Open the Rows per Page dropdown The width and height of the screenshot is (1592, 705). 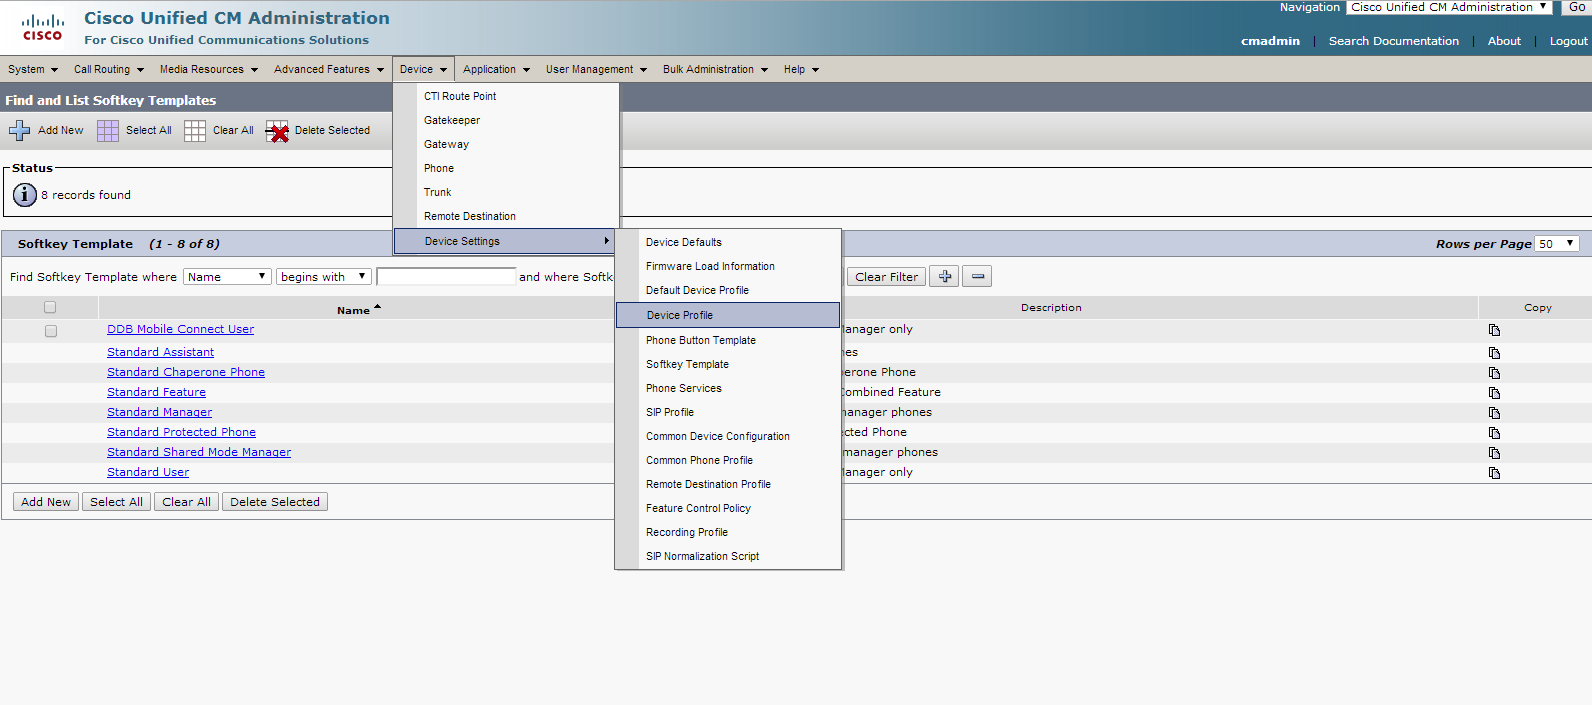[x=1557, y=244]
